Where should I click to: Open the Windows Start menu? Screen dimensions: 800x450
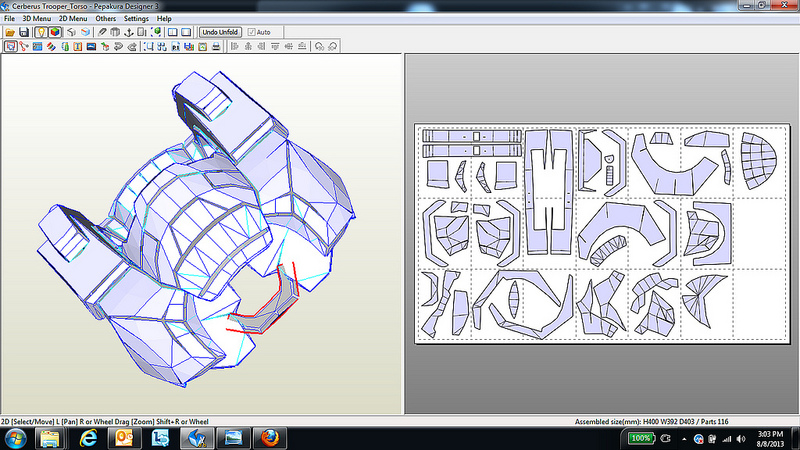(15, 438)
